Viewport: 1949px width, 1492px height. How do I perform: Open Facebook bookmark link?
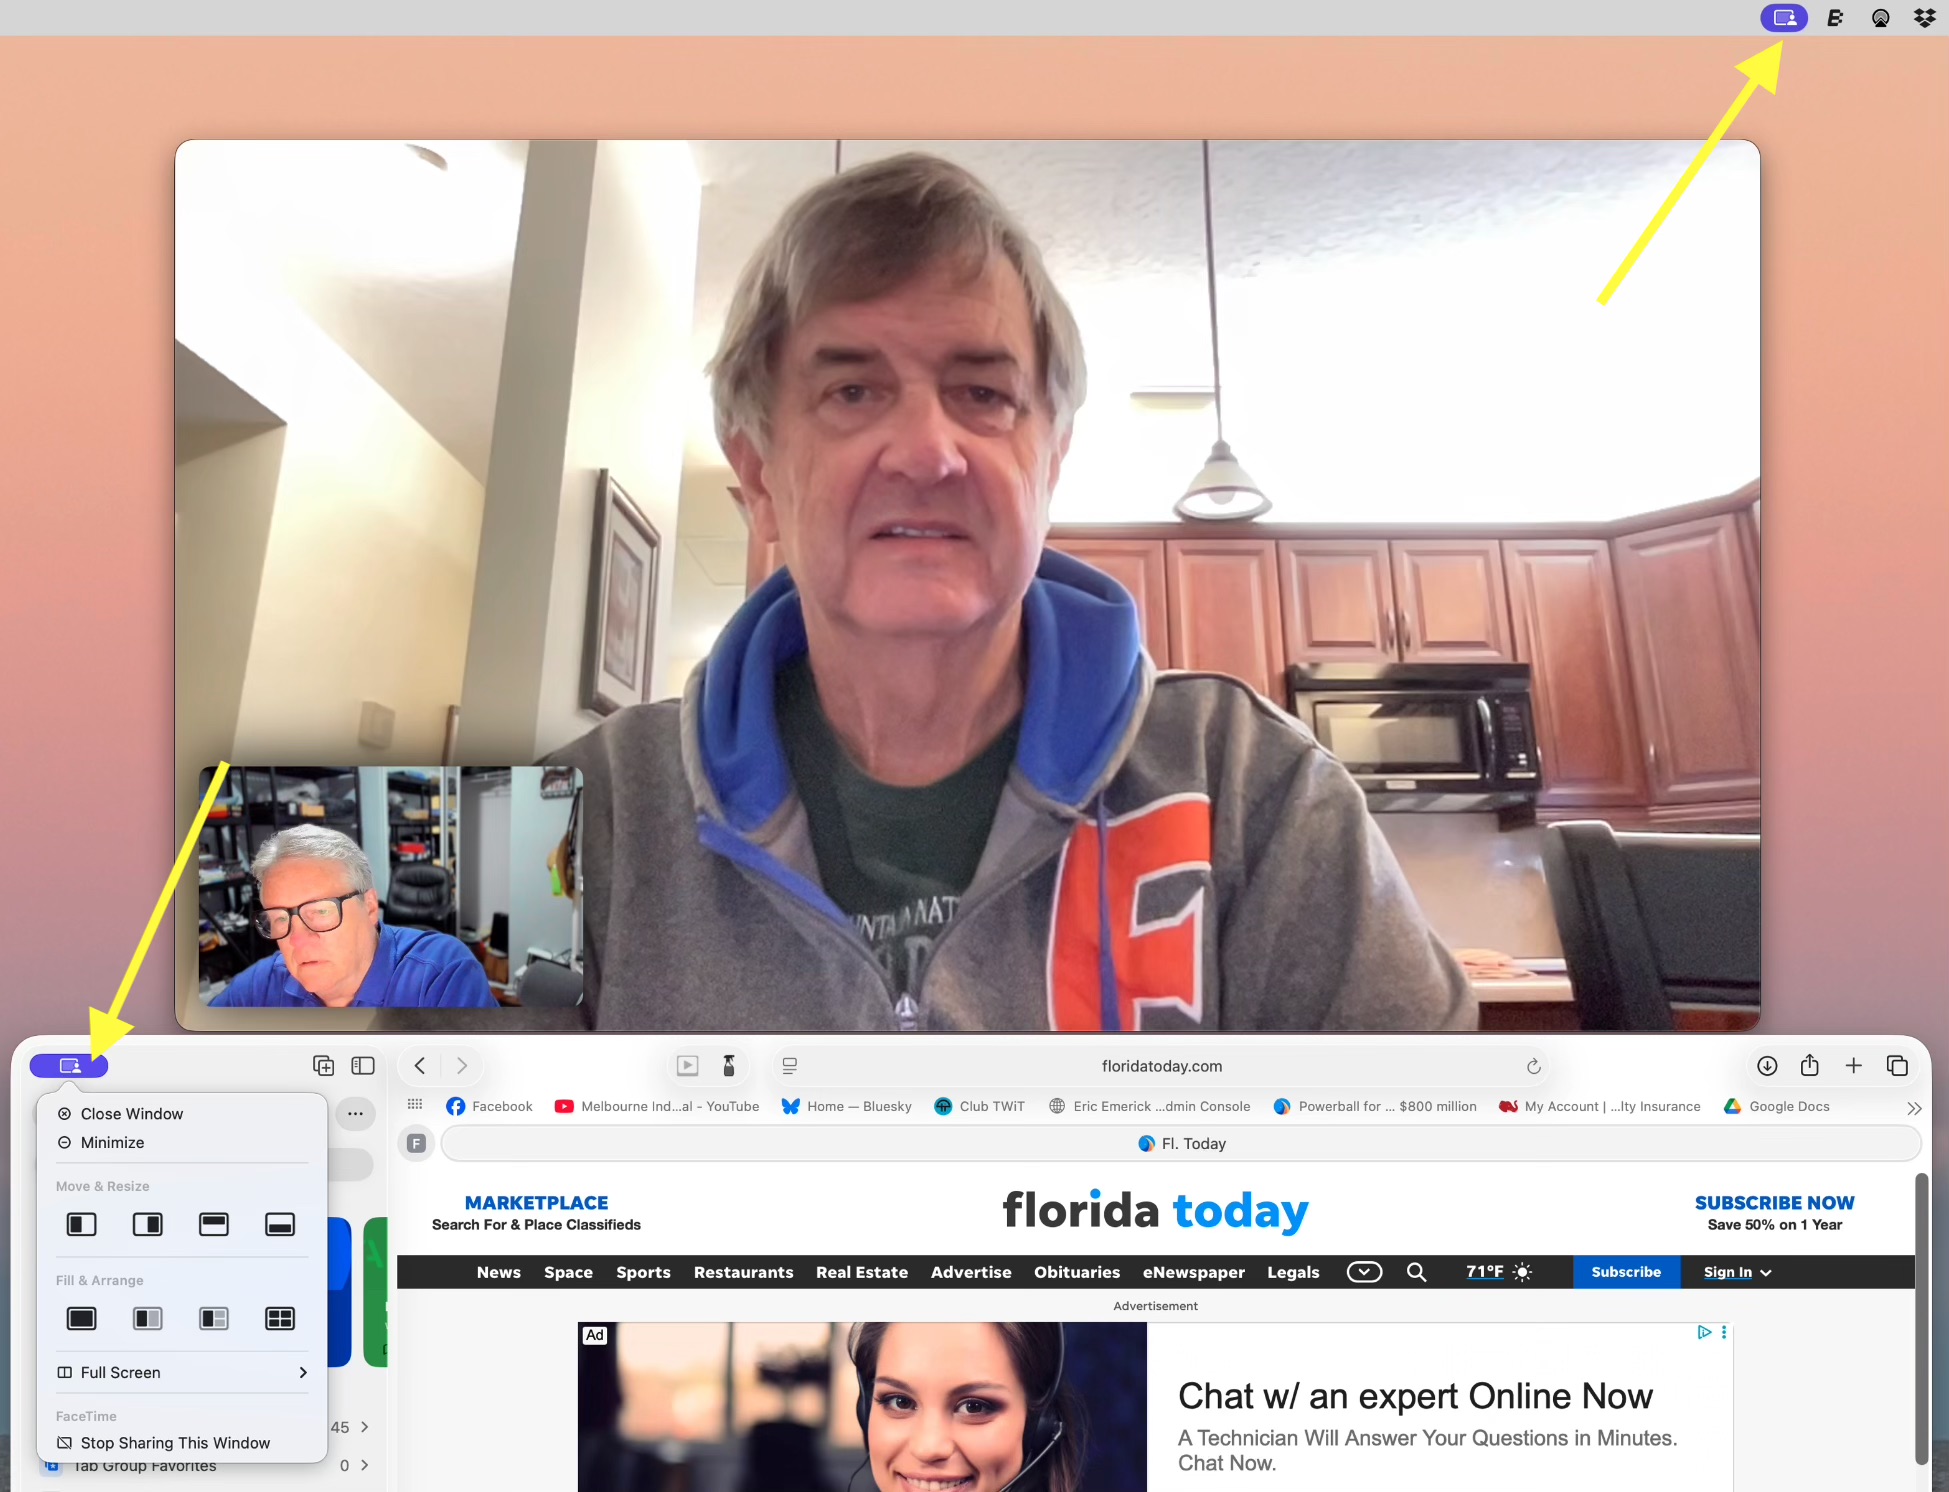(489, 1106)
